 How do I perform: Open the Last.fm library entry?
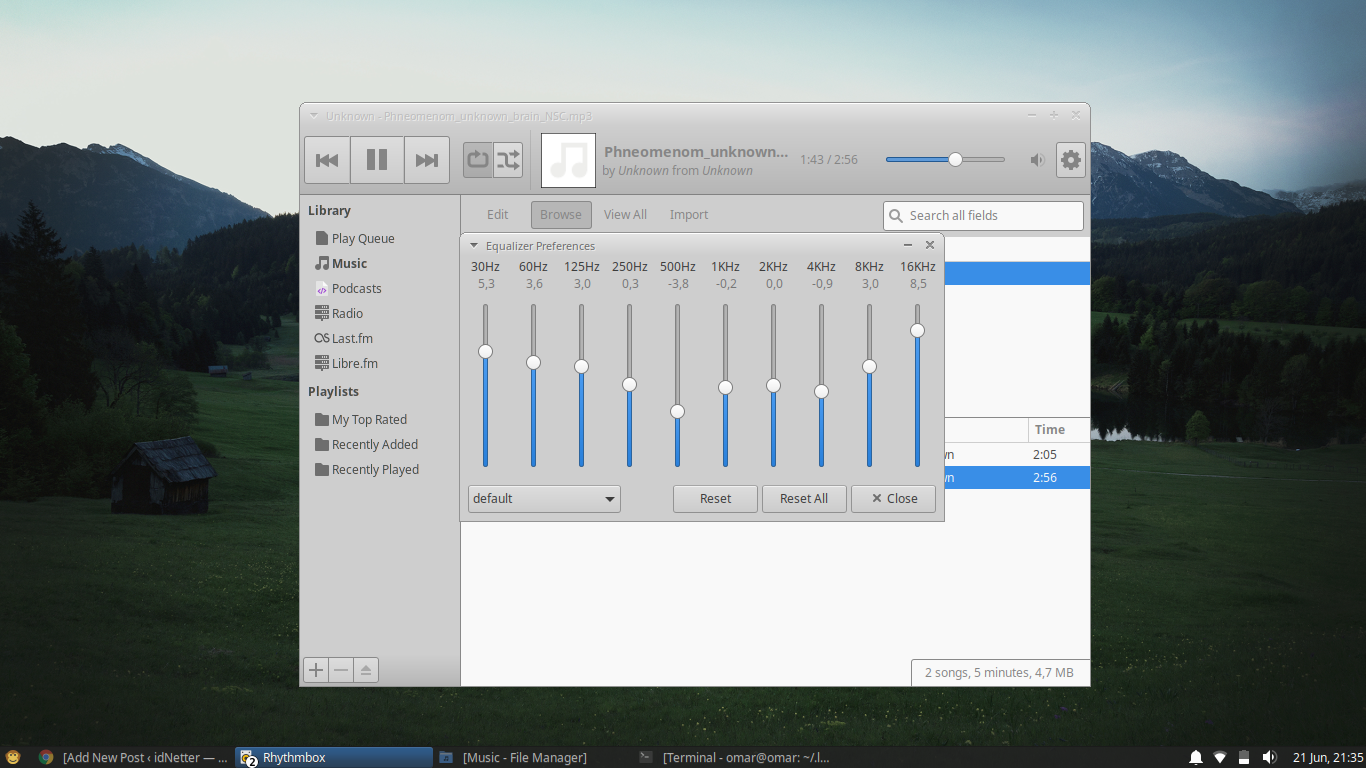(353, 338)
